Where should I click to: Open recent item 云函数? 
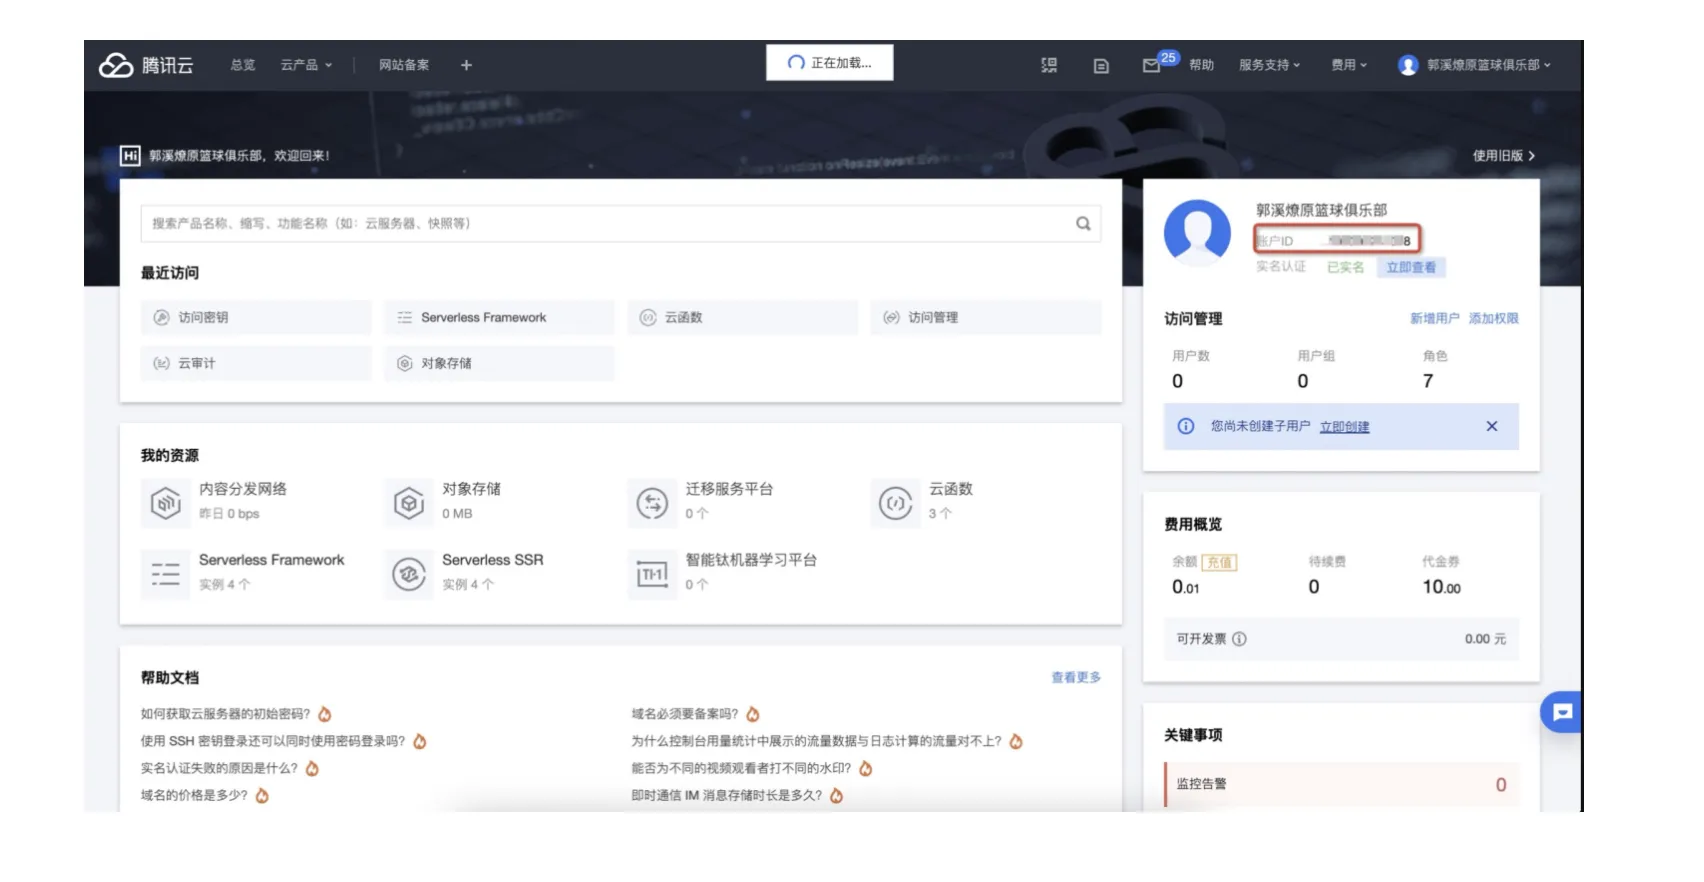click(x=743, y=317)
